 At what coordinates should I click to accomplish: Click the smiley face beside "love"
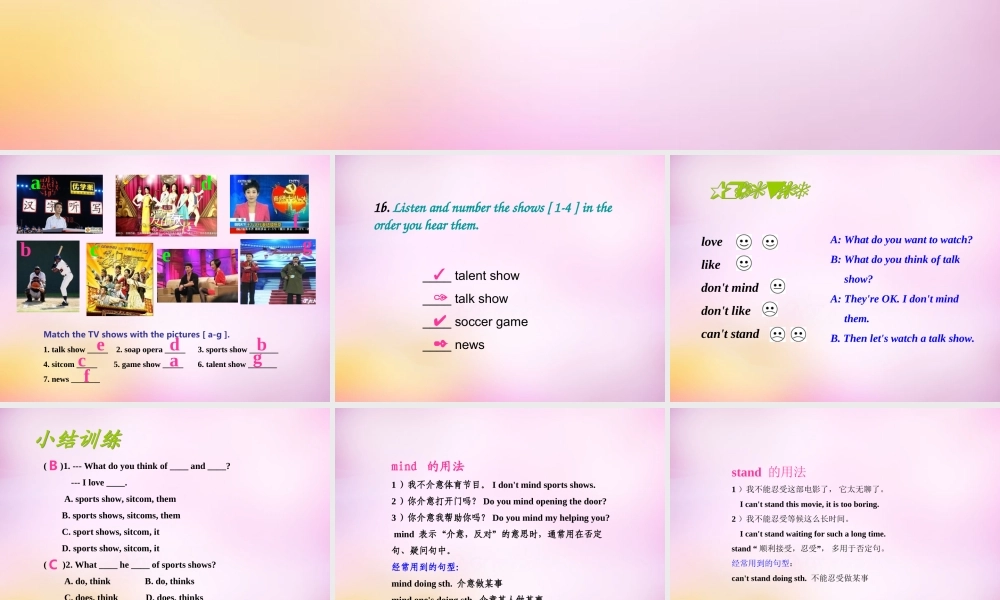click(x=744, y=242)
